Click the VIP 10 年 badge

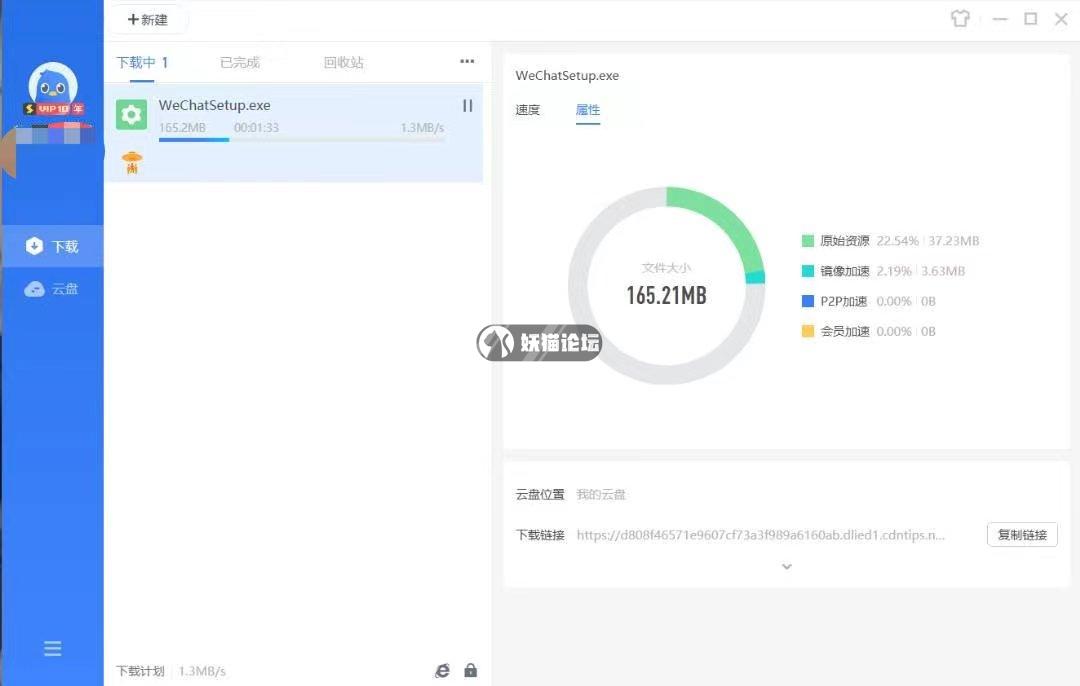click(x=54, y=109)
